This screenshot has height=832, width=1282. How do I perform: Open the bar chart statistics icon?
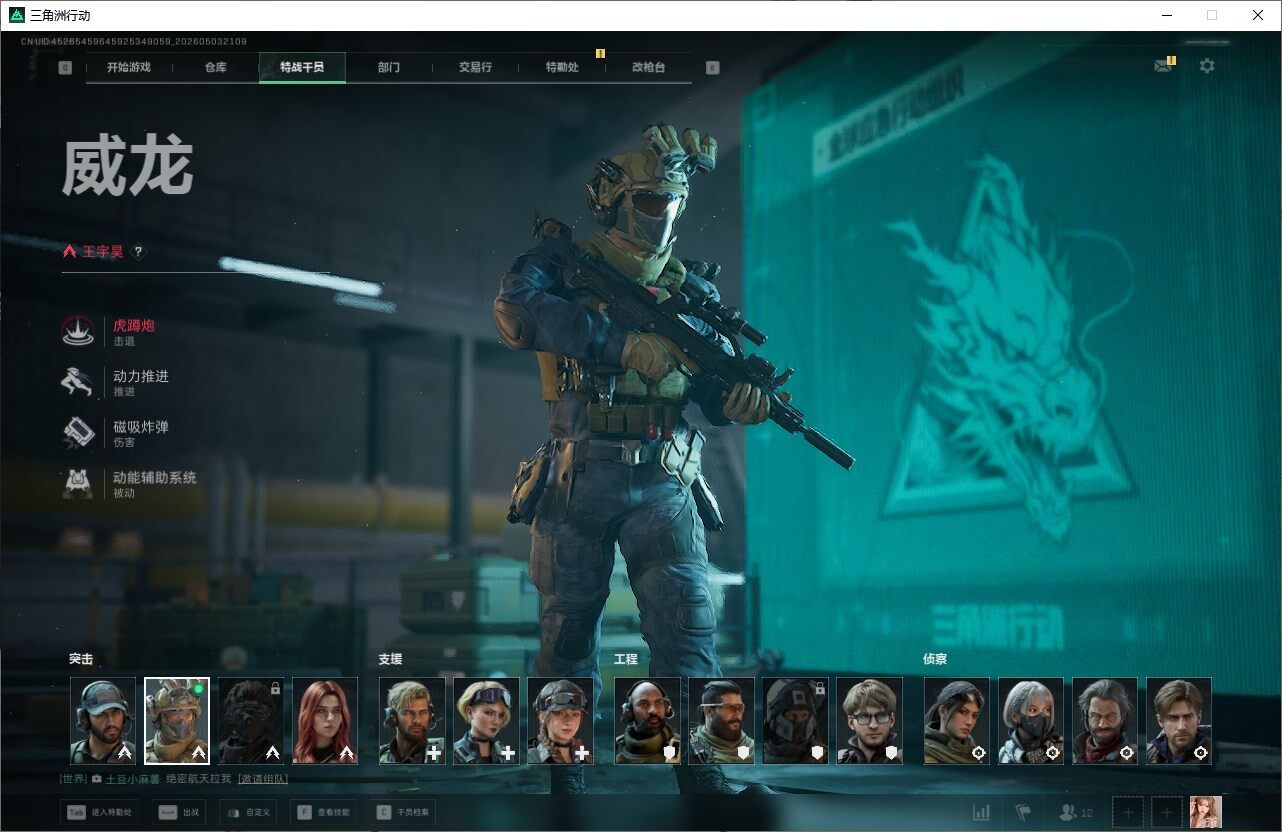click(982, 813)
